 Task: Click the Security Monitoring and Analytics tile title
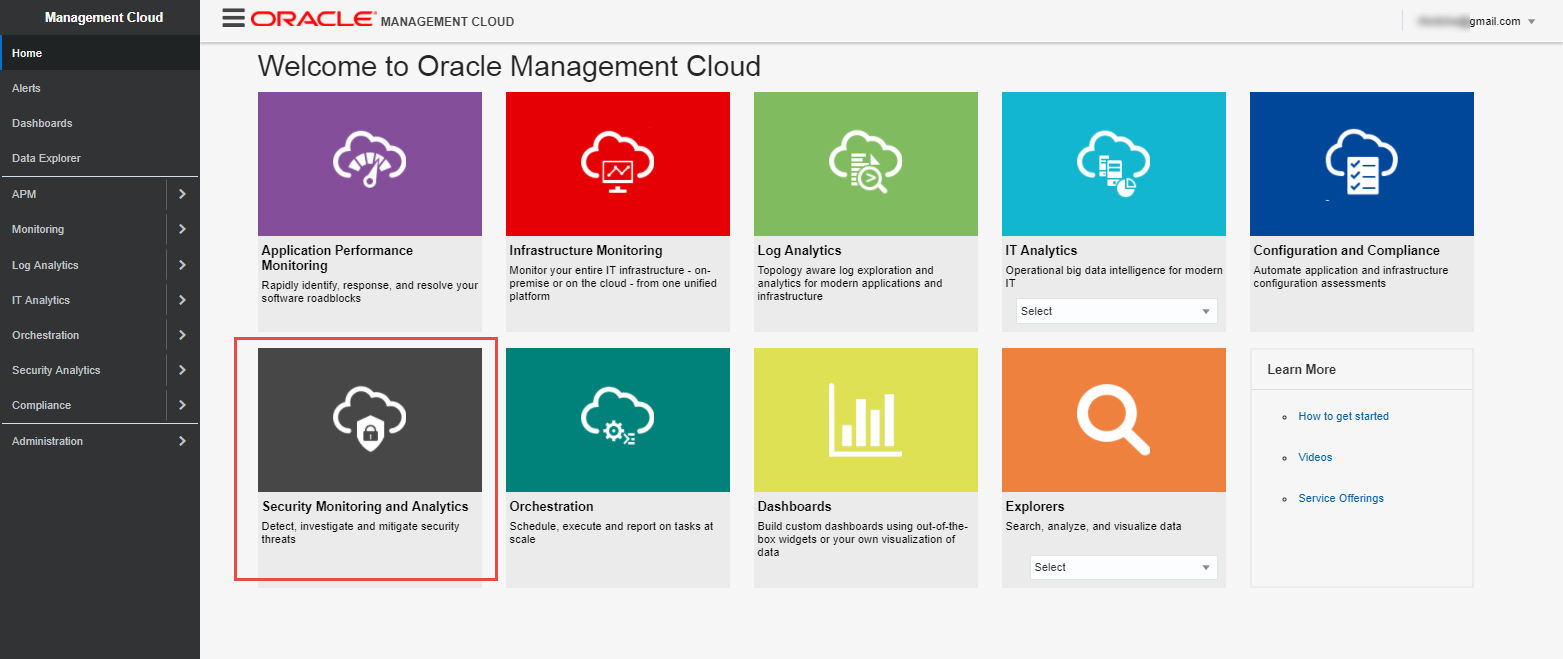click(365, 506)
